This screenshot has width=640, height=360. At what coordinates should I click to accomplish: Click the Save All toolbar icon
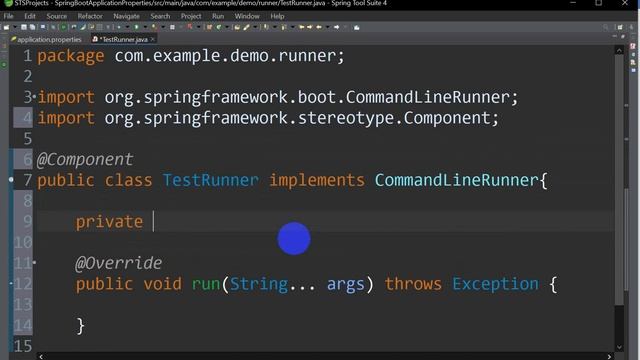pyautogui.click(x=32, y=27)
